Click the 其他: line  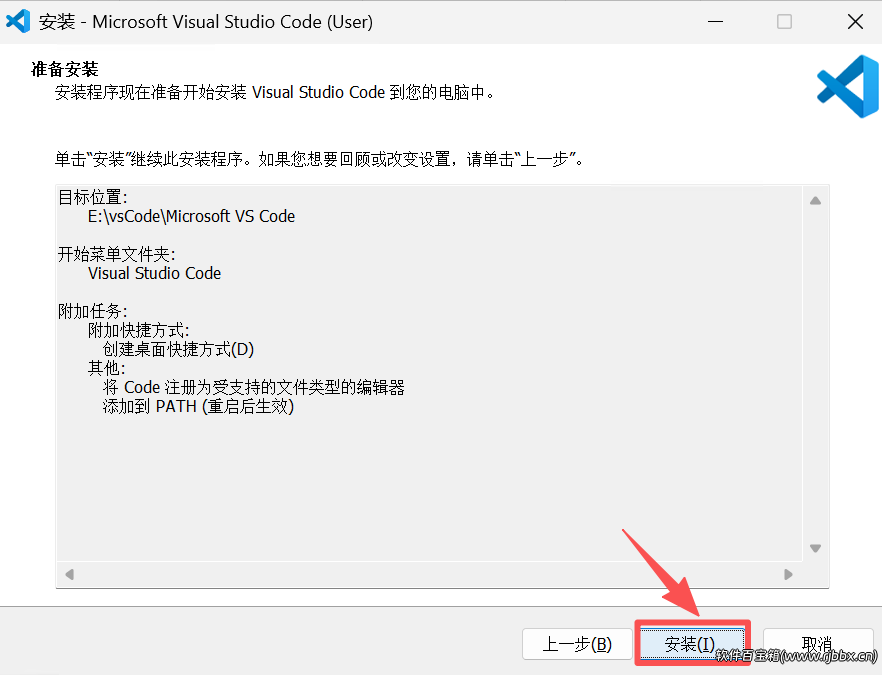tap(106, 368)
